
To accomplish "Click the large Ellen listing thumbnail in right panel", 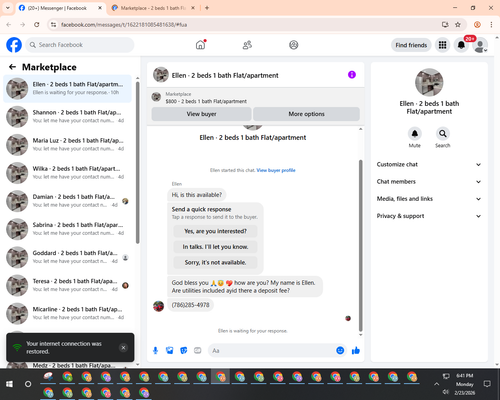I will (x=429, y=82).
